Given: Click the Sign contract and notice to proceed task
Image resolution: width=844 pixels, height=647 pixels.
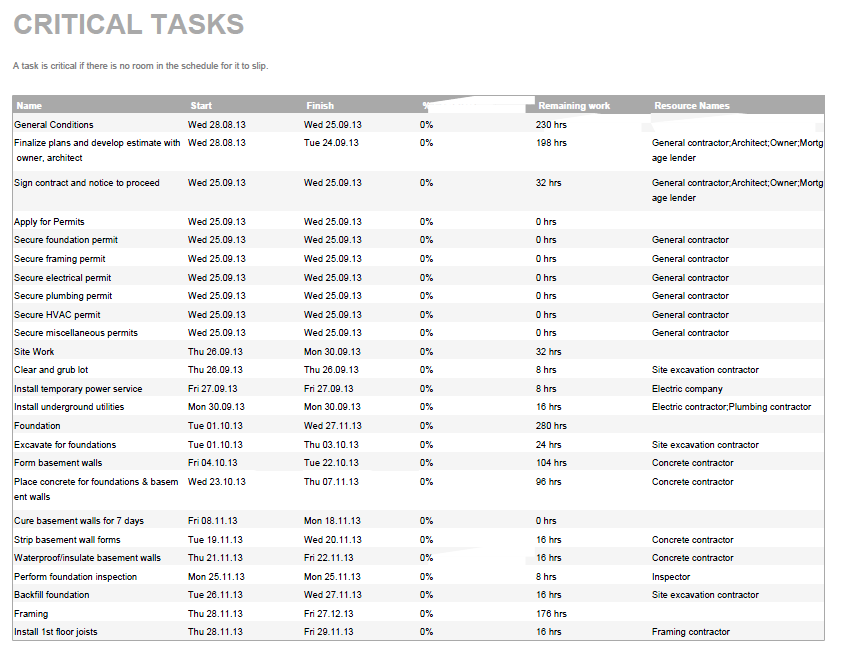Looking at the screenshot, I should tap(87, 183).
